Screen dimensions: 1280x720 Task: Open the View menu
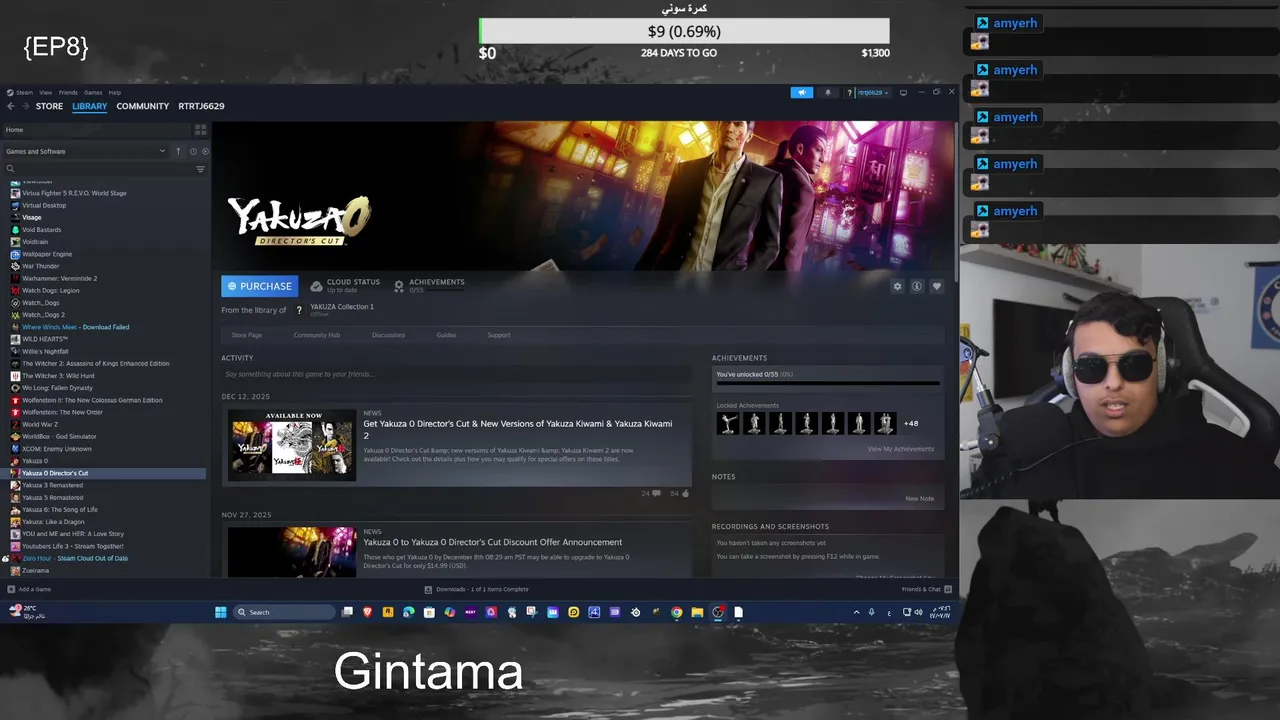[x=45, y=92]
